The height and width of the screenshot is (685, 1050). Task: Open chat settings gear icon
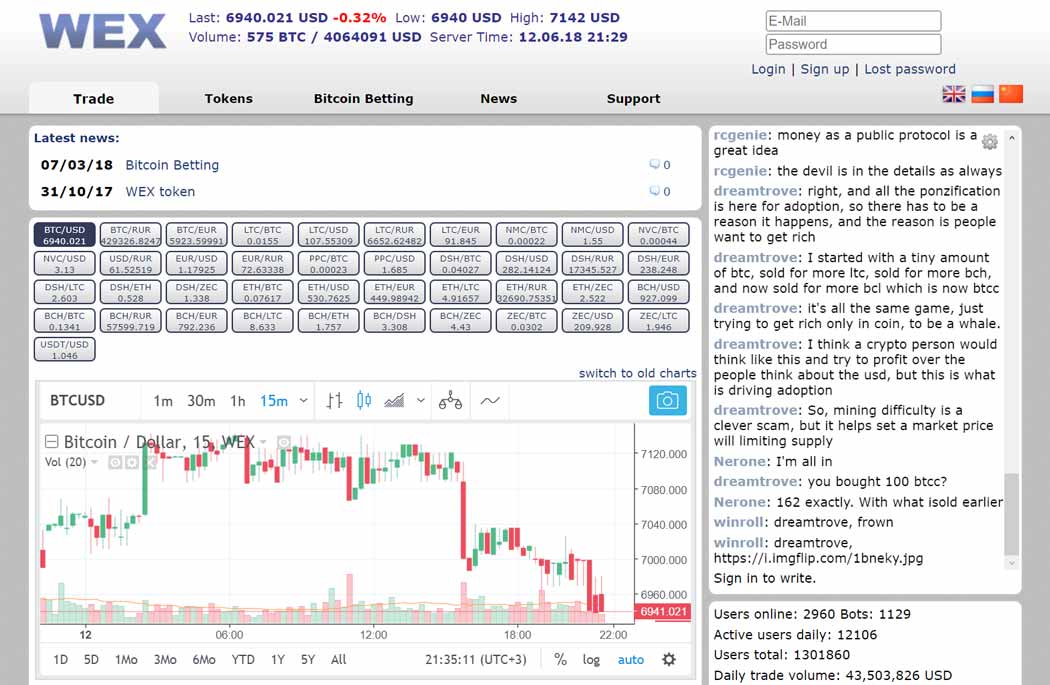[990, 141]
